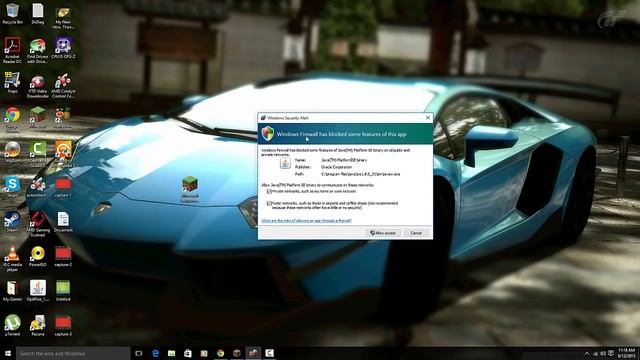Image resolution: width=640 pixels, height=360 pixels.
Task: Click the Search the web and Windows box
Action: [x=73, y=353]
